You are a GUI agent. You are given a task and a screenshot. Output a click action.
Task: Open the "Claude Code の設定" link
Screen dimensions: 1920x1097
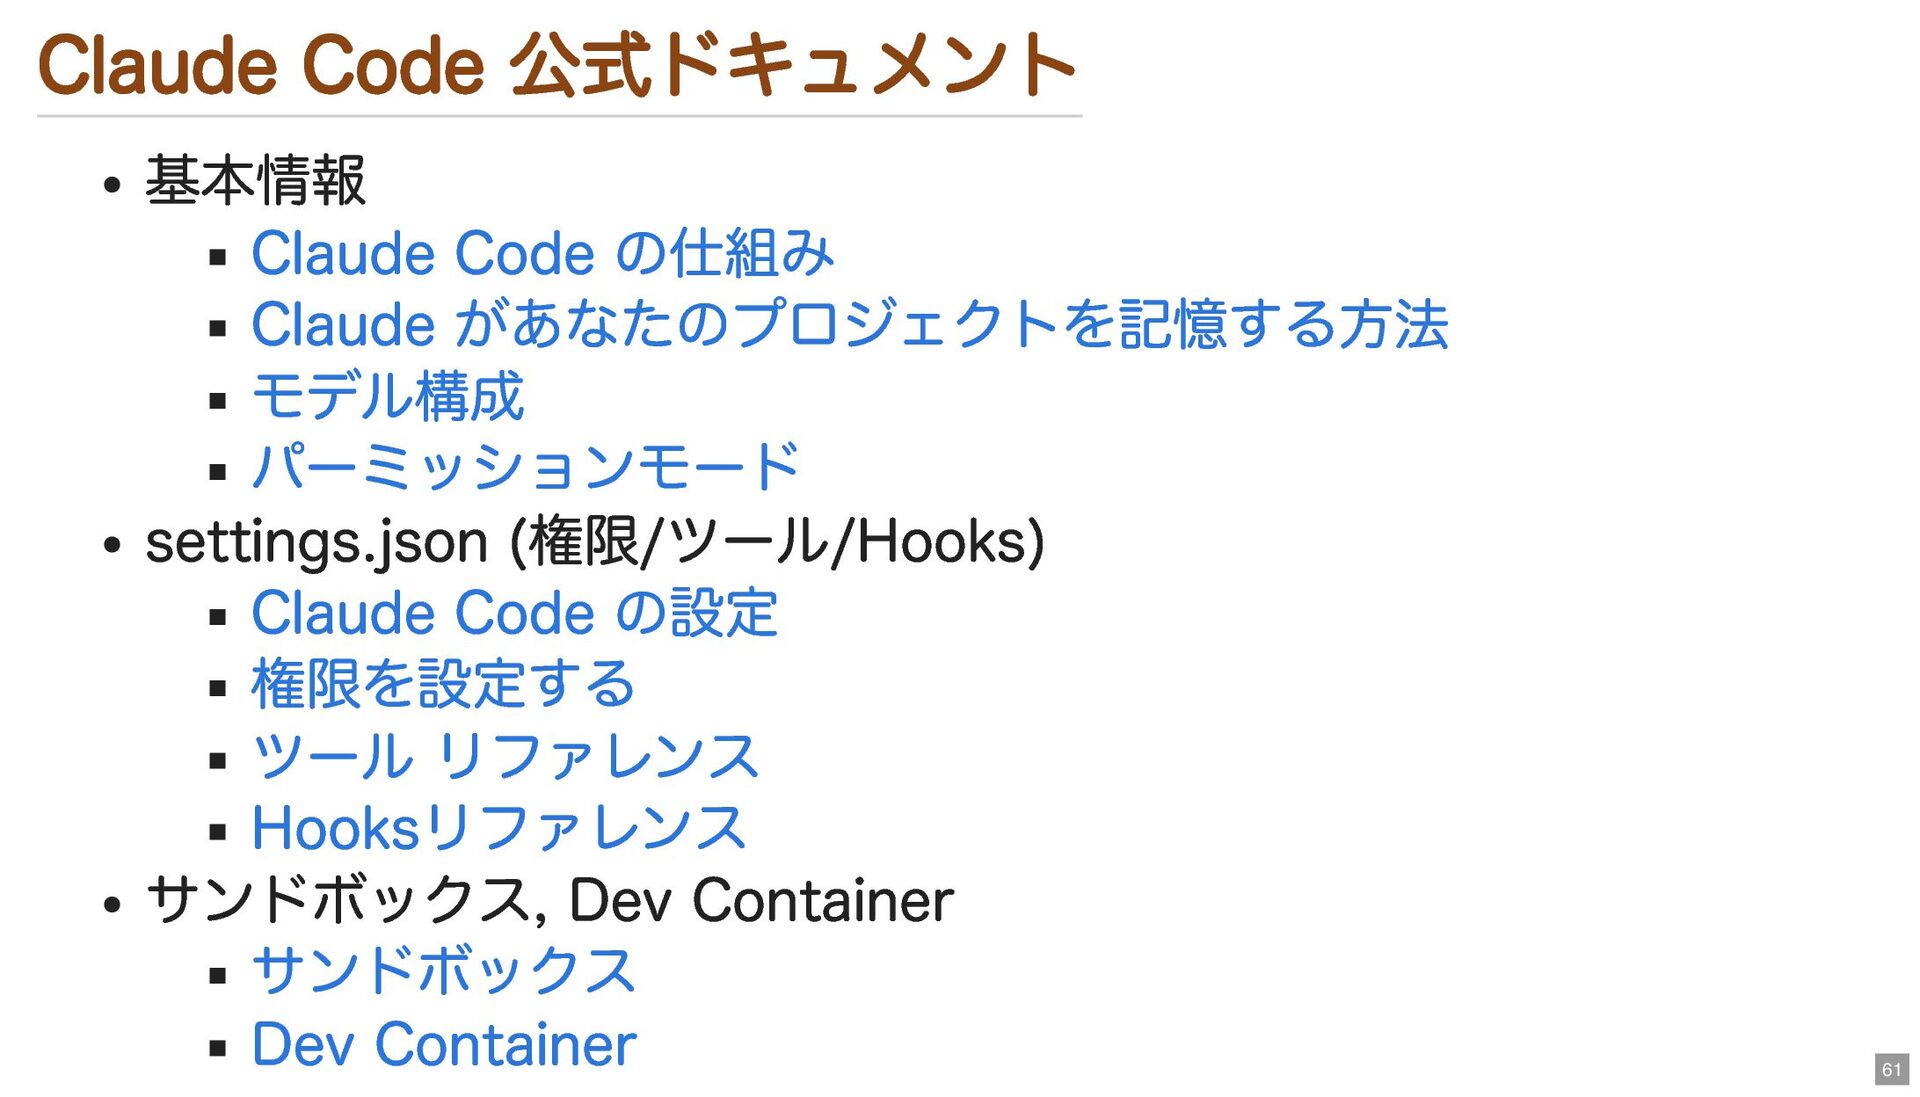[514, 613]
